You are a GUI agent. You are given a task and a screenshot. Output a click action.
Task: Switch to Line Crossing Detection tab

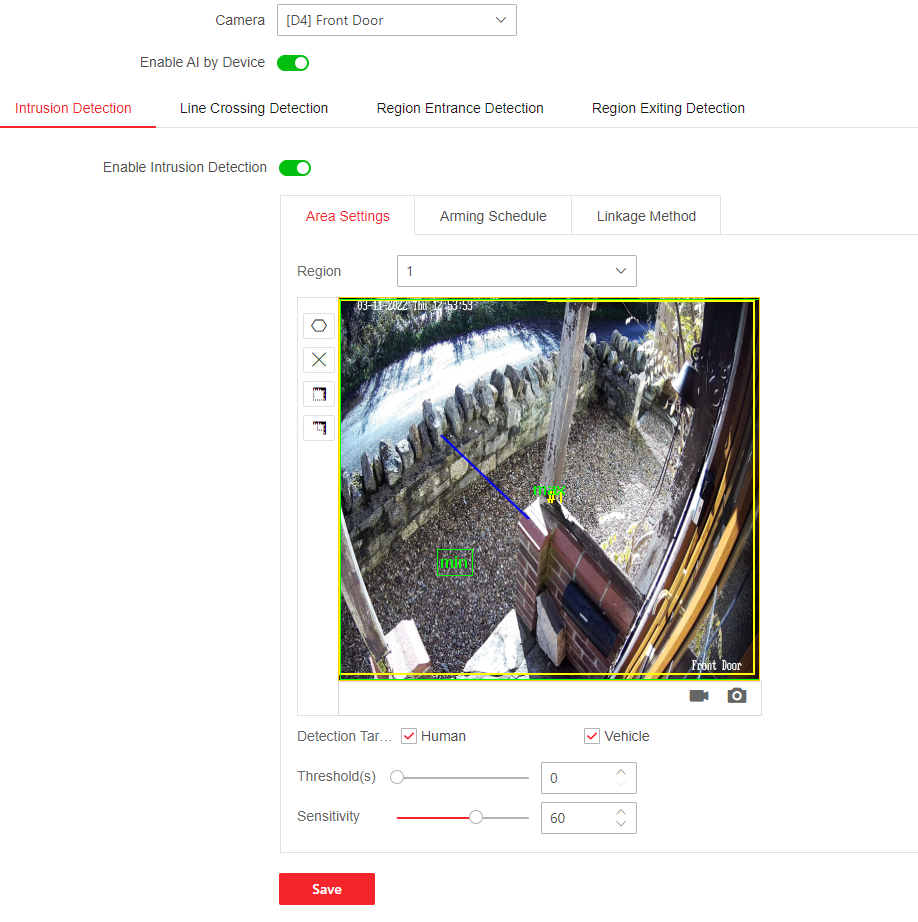click(x=254, y=108)
